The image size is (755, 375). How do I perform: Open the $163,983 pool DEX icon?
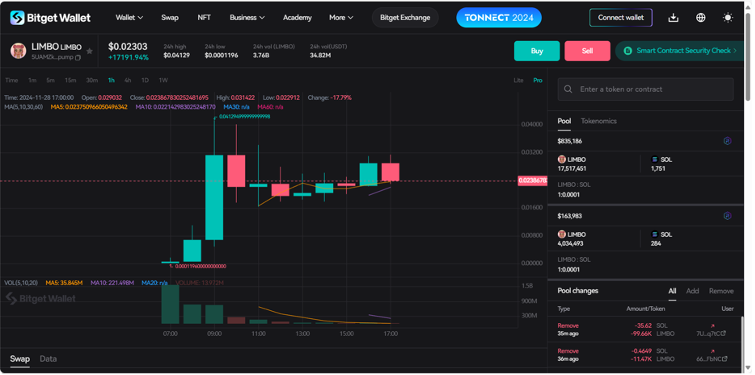pos(728,216)
